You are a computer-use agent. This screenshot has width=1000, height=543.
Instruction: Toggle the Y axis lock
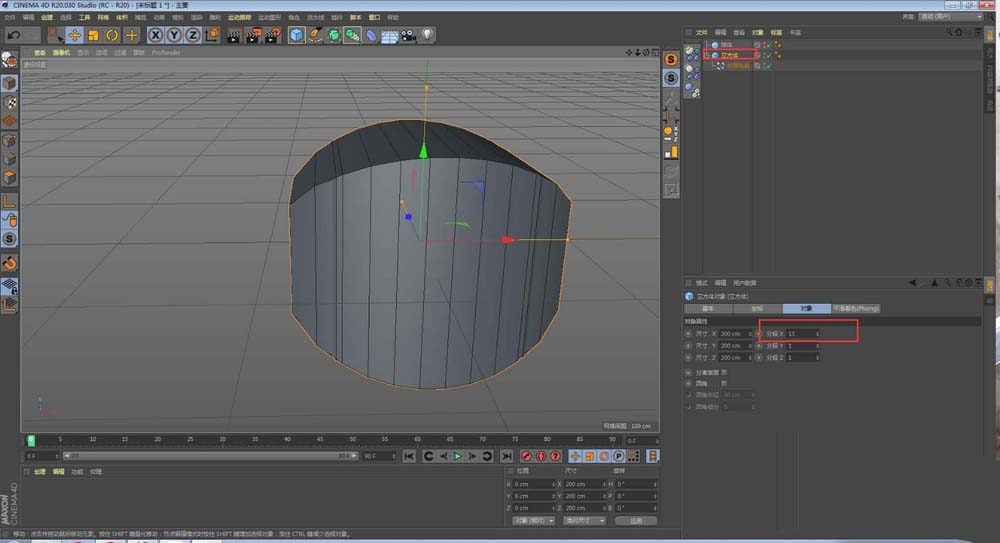point(174,35)
